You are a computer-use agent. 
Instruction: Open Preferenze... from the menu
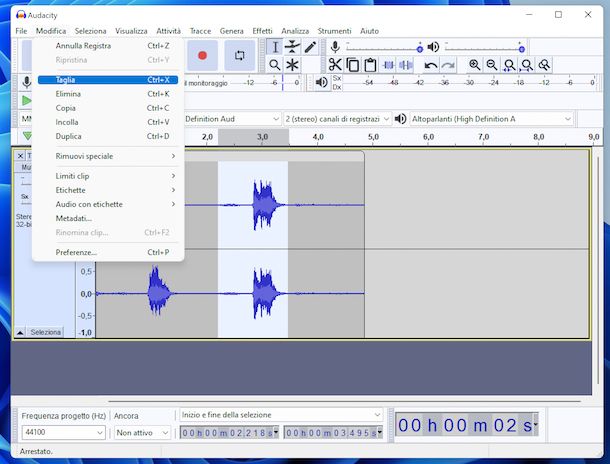point(108,252)
